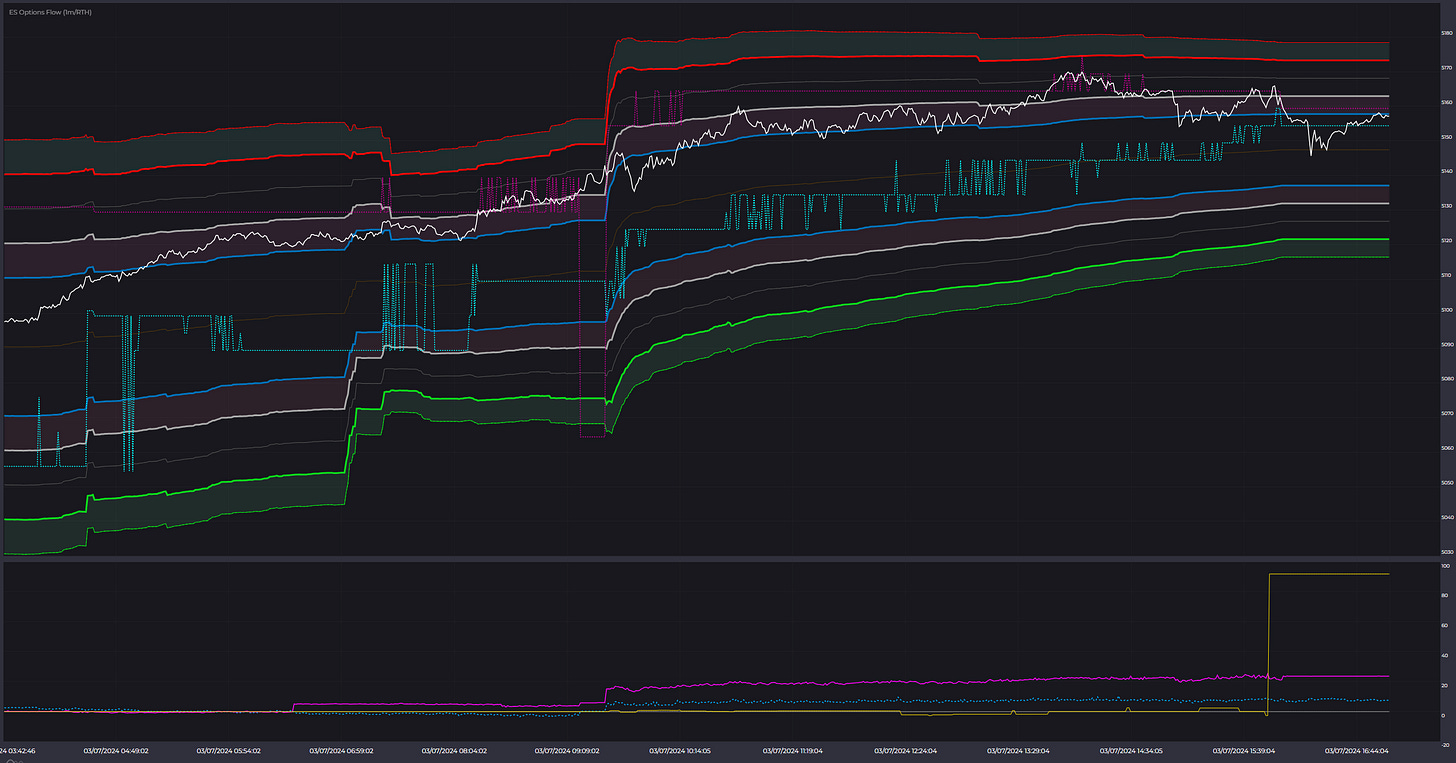Click the 03/07/2024 12:24:04 time label
The height and width of the screenshot is (763, 1456).
click(905, 750)
